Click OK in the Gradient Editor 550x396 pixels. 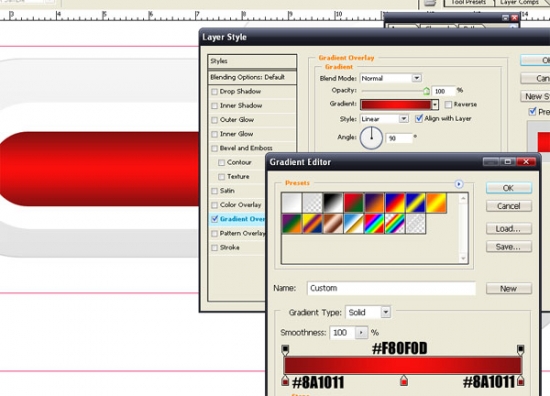(509, 188)
